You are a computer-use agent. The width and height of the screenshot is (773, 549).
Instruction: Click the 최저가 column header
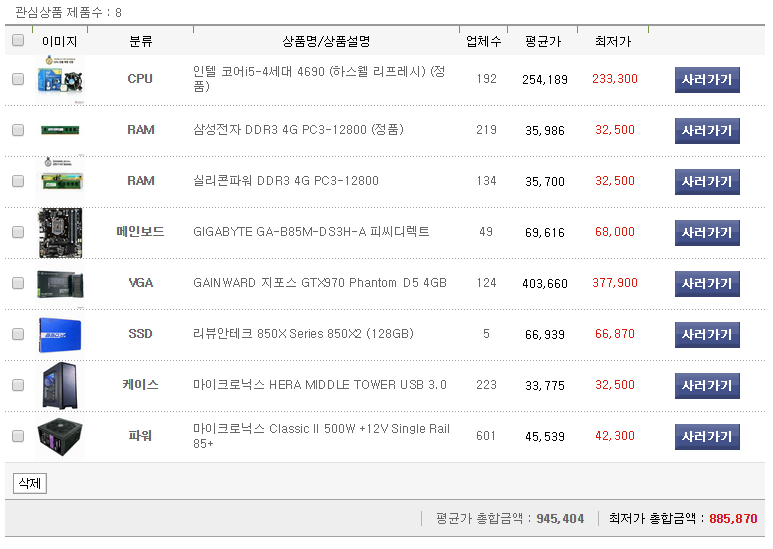(613, 41)
